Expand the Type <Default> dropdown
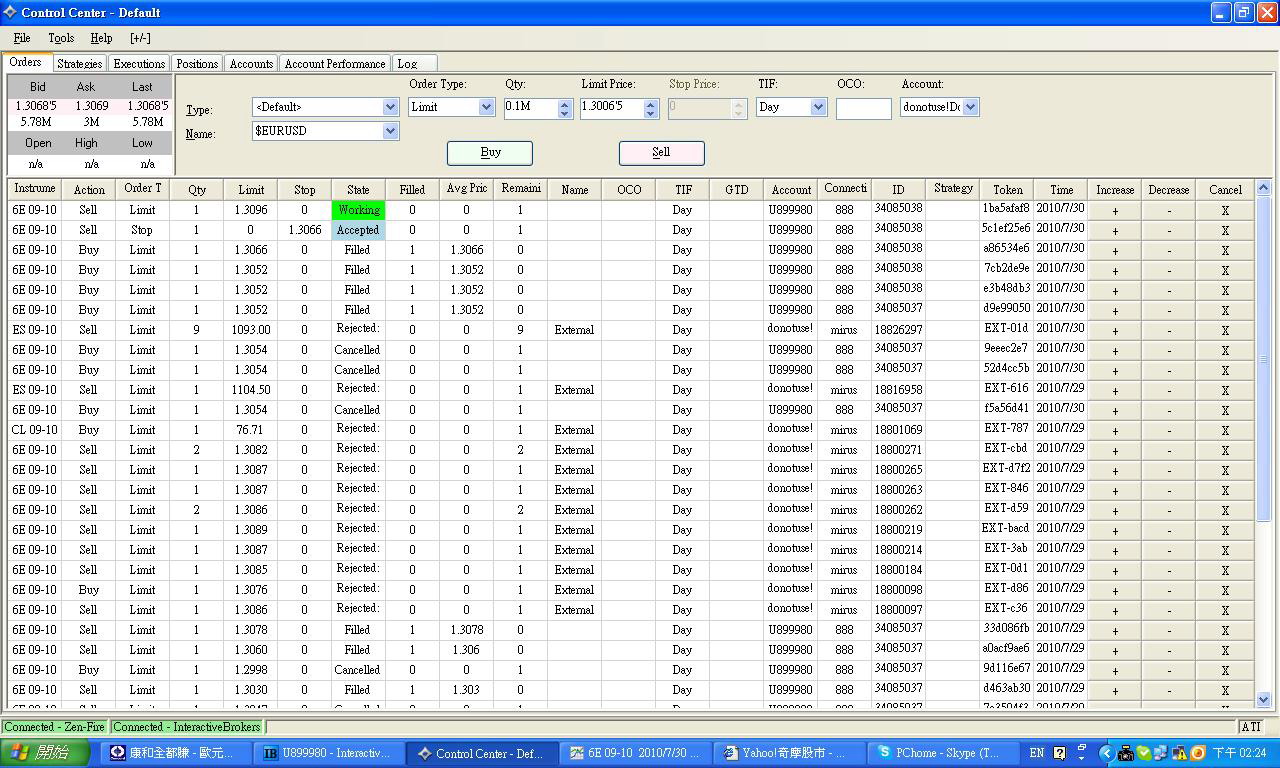Image resolution: width=1280 pixels, height=768 pixels. pyautogui.click(x=390, y=107)
